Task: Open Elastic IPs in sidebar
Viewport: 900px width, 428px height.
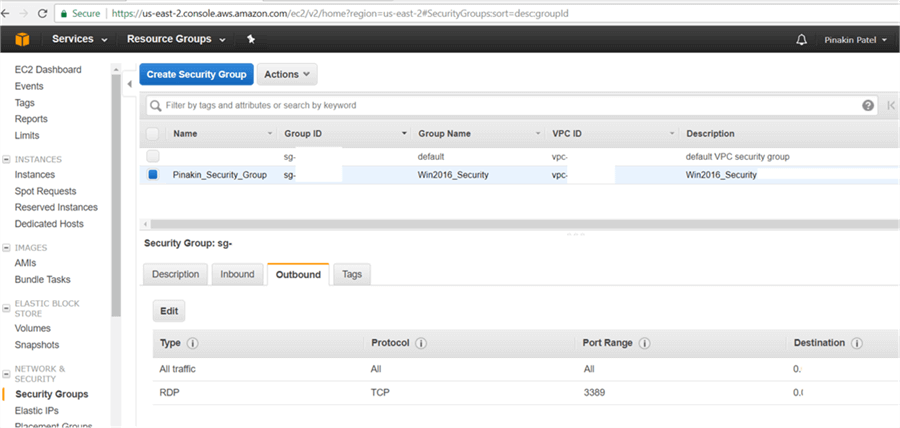Action: (x=37, y=411)
